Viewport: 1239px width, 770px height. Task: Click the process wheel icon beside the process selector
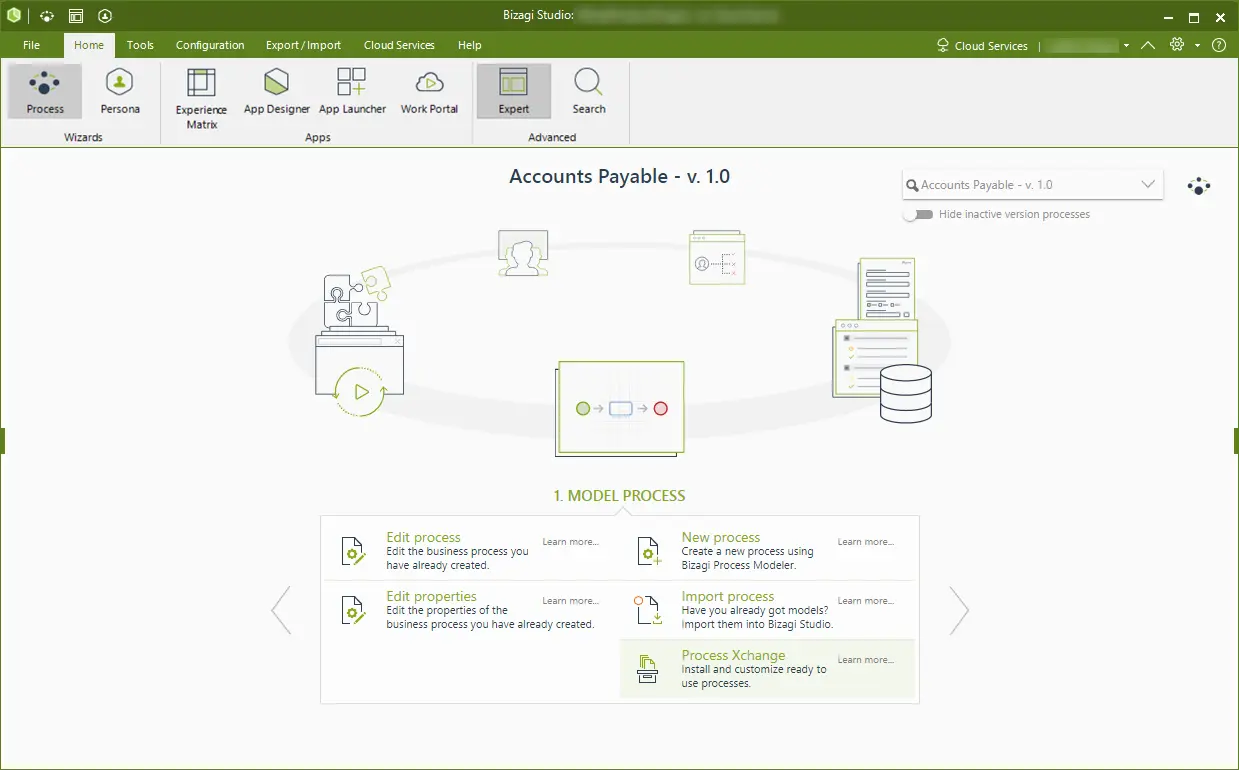[1199, 185]
